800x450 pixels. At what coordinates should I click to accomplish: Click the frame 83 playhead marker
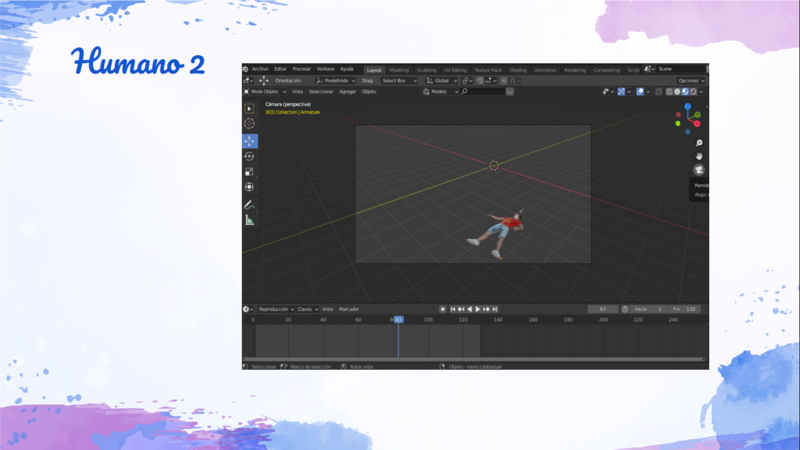pyautogui.click(x=398, y=319)
